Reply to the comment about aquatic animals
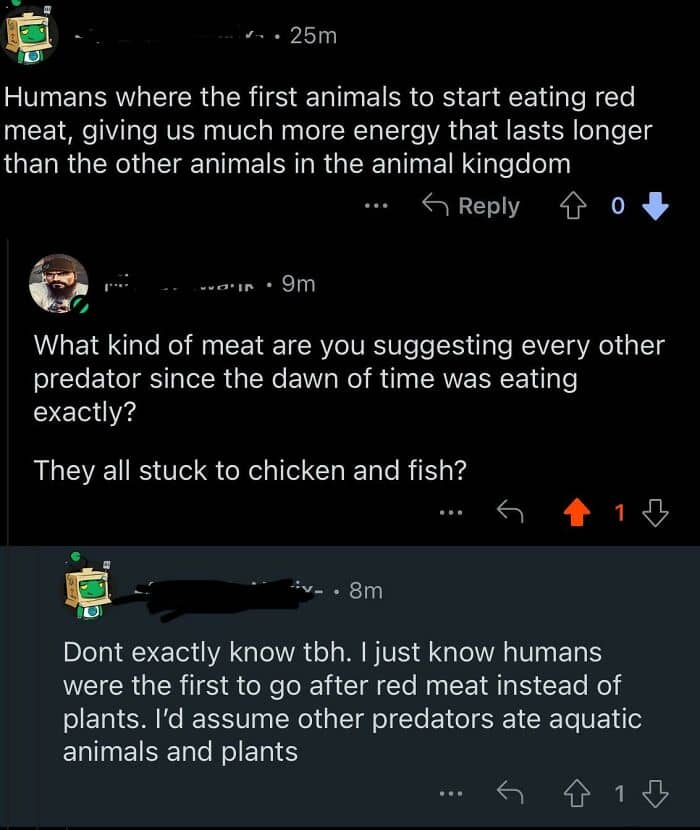700x830 pixels. pos(511,795)
